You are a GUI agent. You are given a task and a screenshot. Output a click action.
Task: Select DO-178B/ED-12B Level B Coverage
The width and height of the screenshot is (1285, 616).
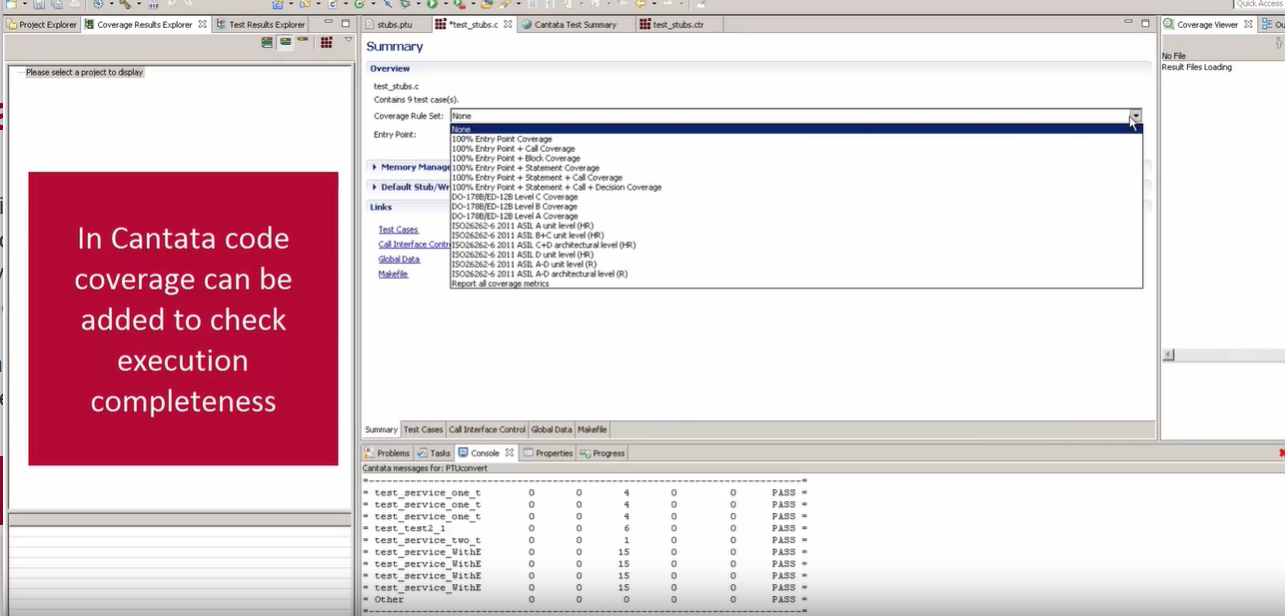click(x=796, y=206)
